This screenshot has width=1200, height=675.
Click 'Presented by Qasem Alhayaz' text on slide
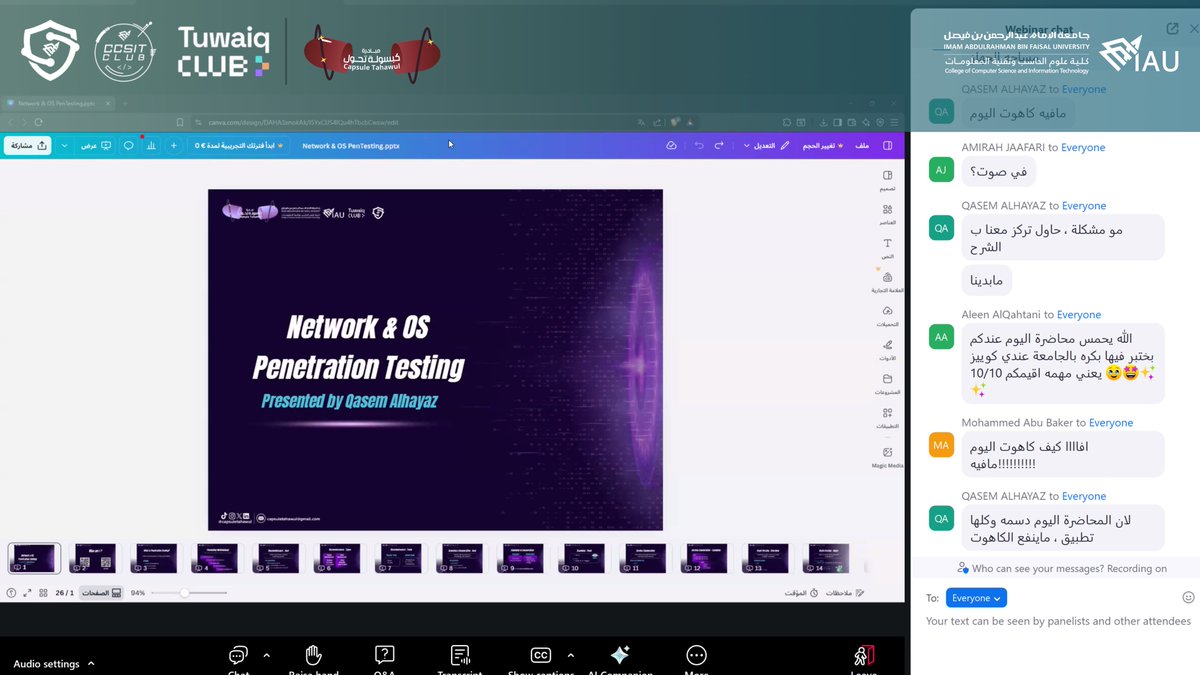(x=350, y=401)
